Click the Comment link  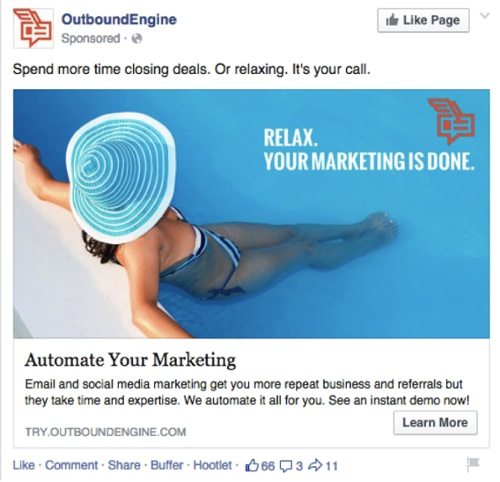[x=72, y=465]
